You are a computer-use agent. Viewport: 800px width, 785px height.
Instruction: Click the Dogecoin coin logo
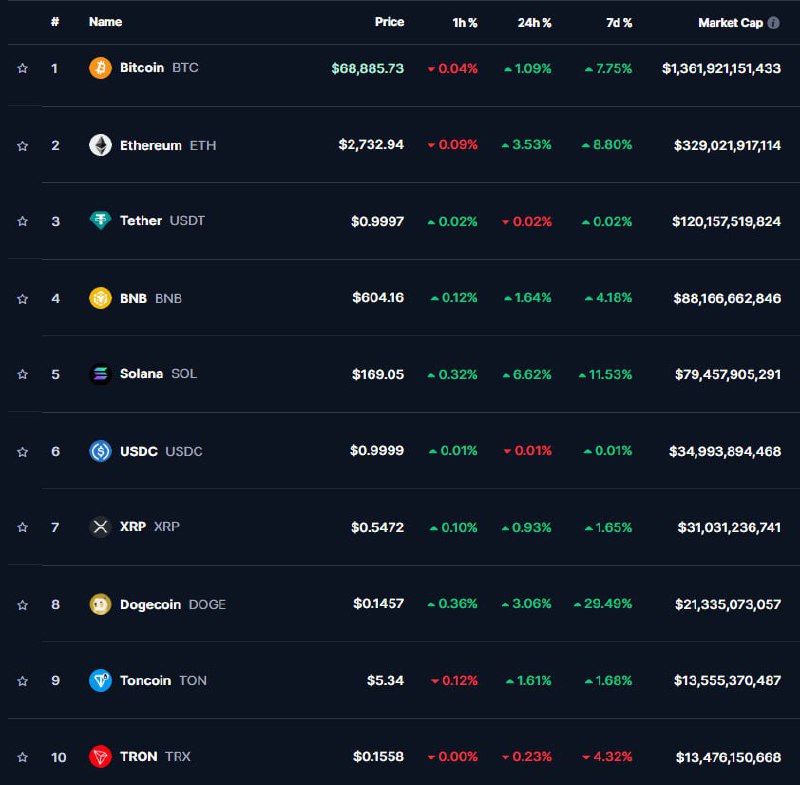pyautogui.click(x=100, y=604)
